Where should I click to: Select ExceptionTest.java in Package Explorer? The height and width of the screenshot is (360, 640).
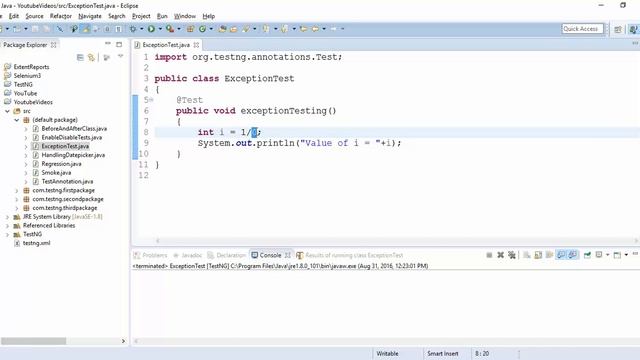[65, 146]
